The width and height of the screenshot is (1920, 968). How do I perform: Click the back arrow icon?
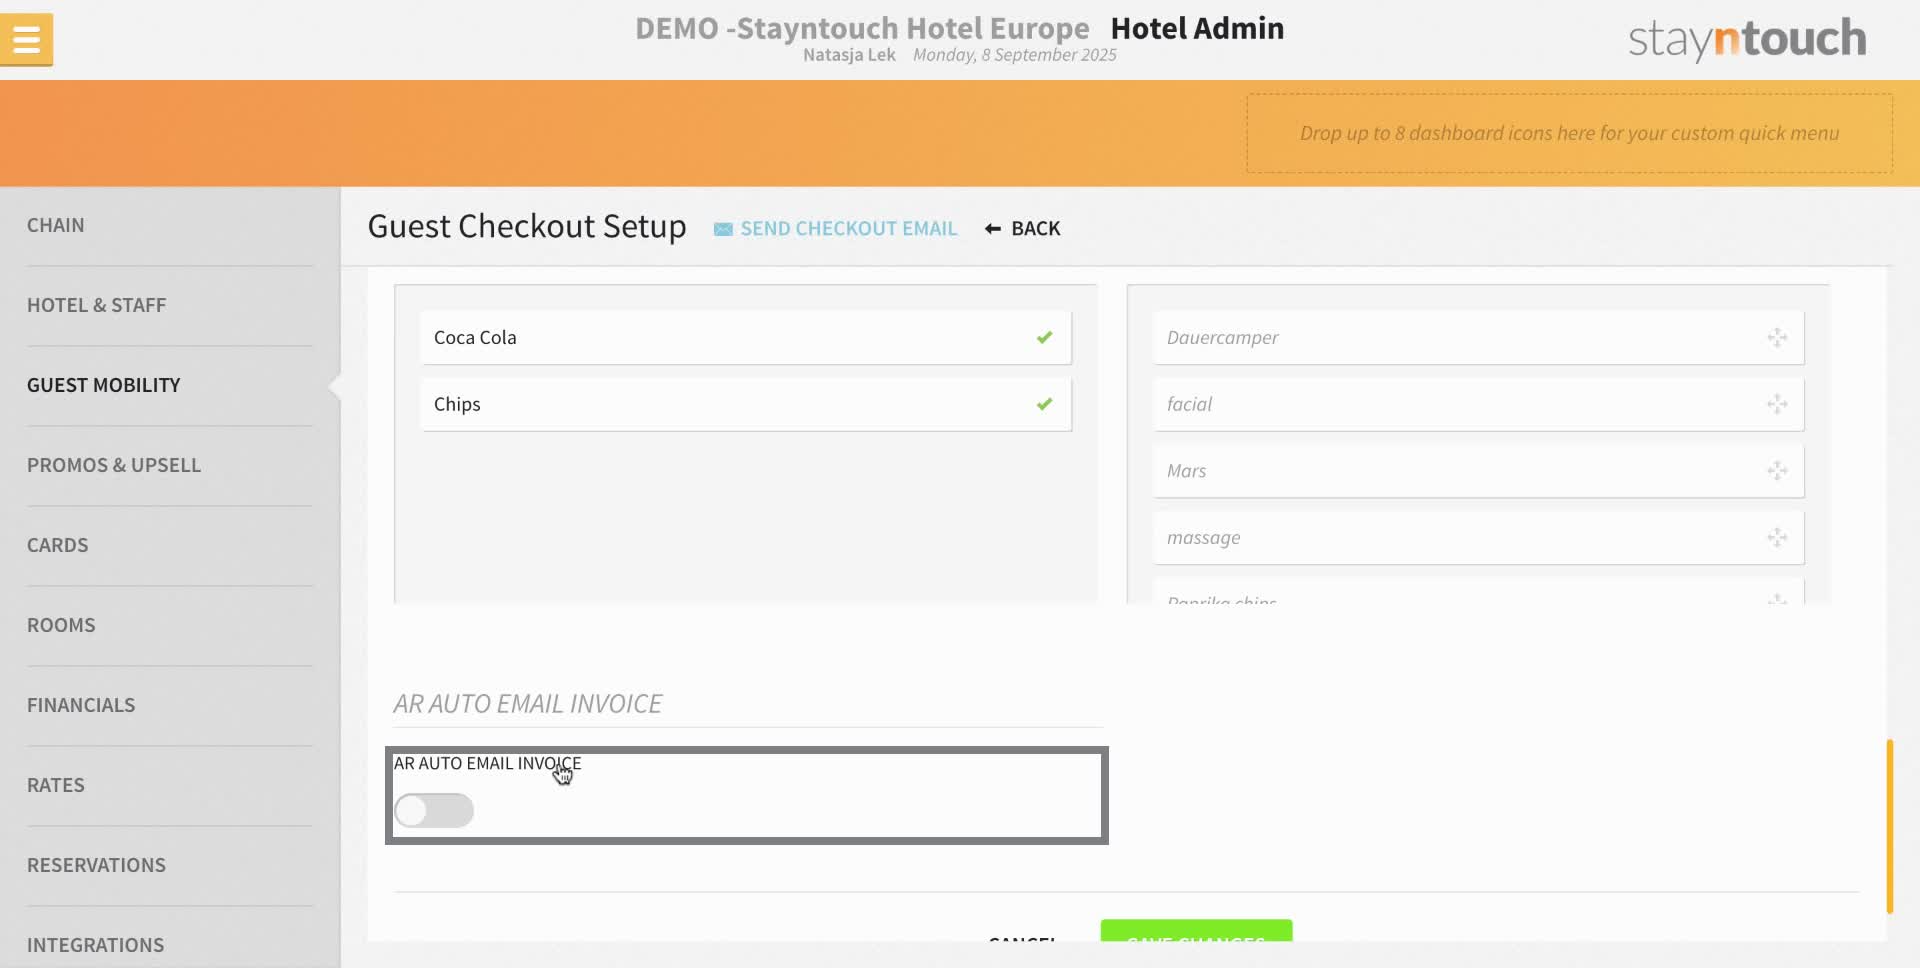991,228
